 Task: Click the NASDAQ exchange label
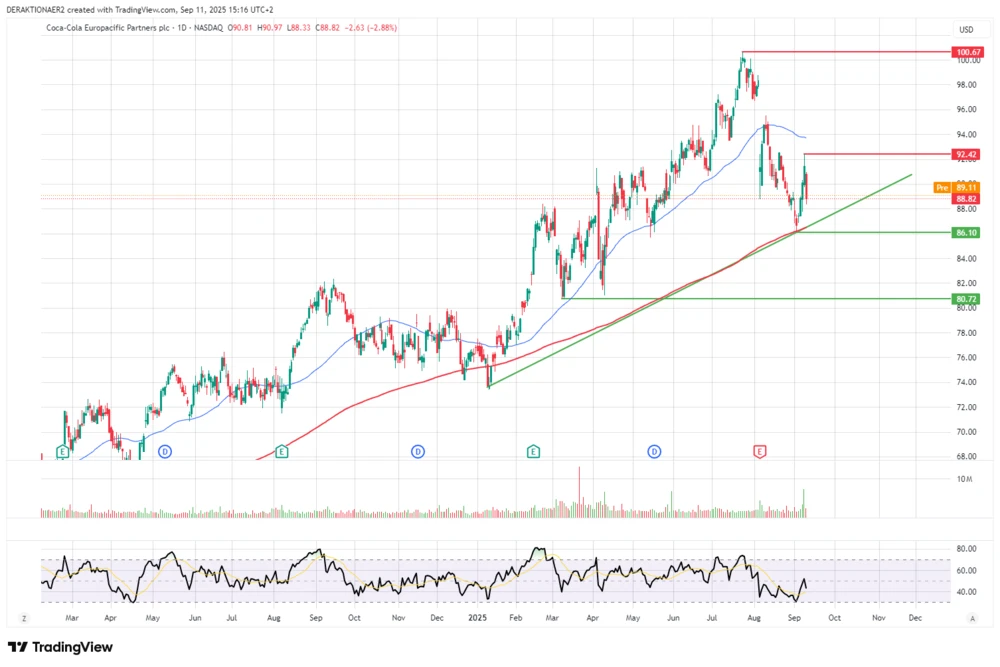point(210,28)
